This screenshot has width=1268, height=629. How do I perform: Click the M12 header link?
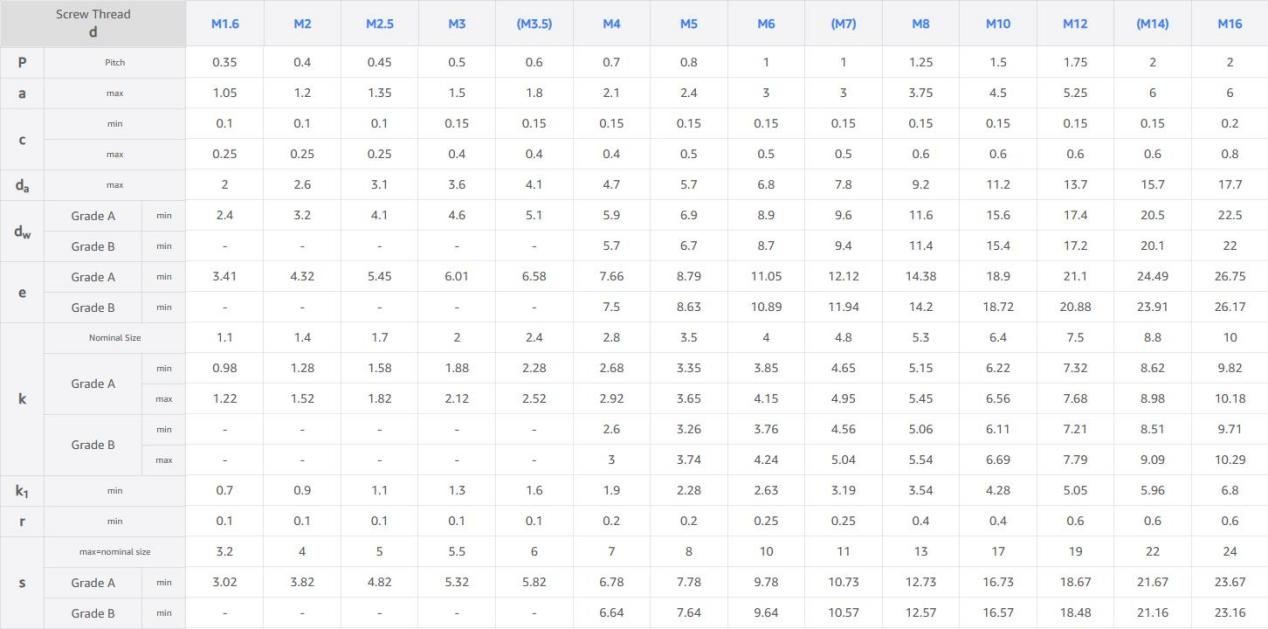tap(1075, 24)
